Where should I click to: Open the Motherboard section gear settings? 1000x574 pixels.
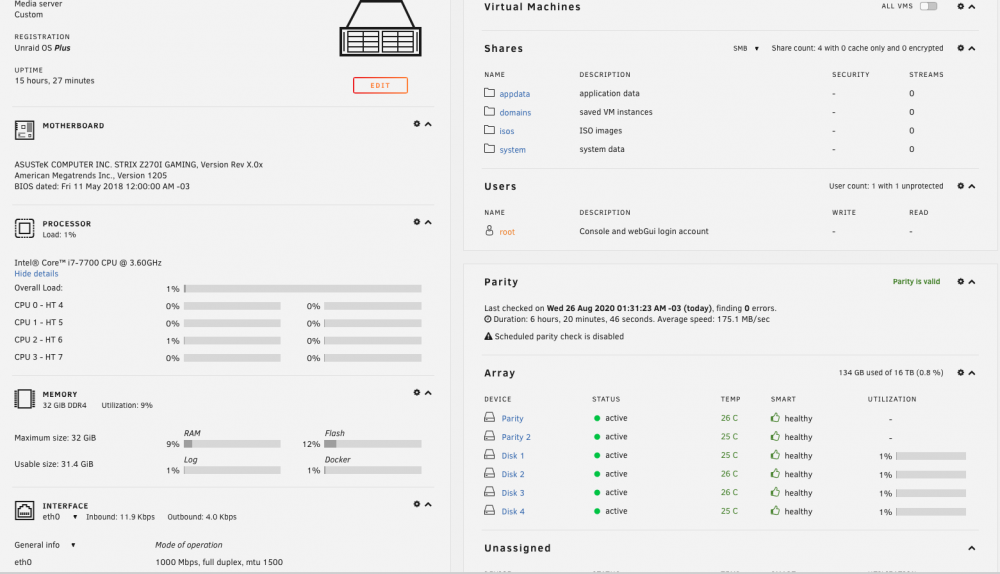[416, 124]
